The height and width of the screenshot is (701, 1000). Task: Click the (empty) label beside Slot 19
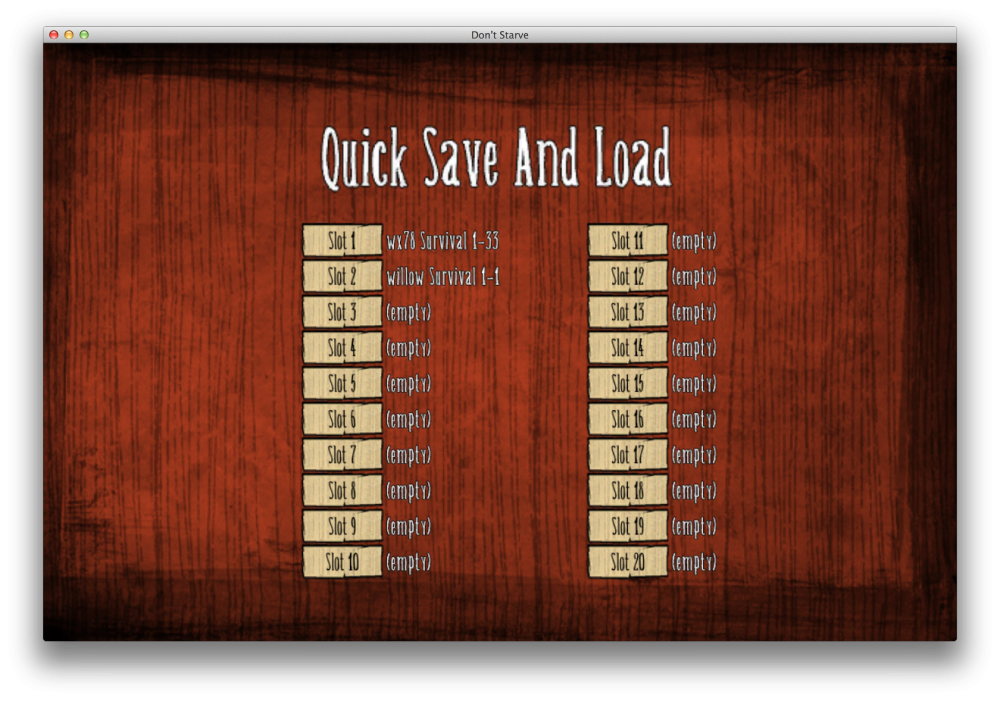tap(694, 527)
